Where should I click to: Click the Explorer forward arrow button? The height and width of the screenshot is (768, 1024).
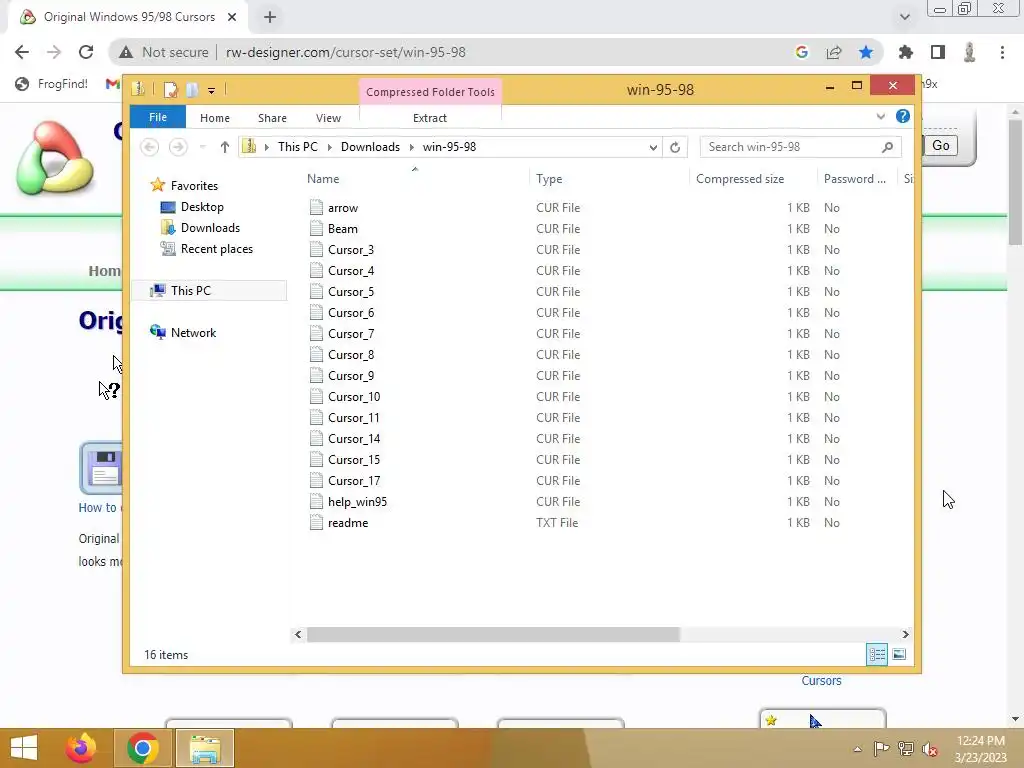pos(178,147)
